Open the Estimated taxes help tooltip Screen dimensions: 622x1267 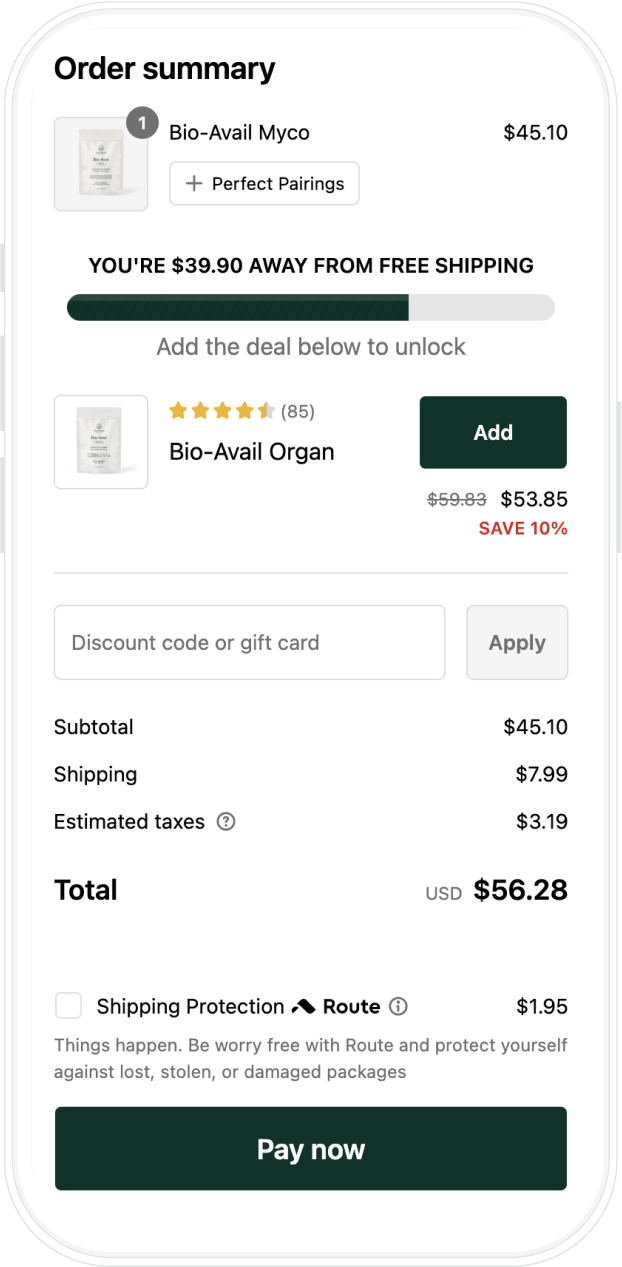coord(226,821)
